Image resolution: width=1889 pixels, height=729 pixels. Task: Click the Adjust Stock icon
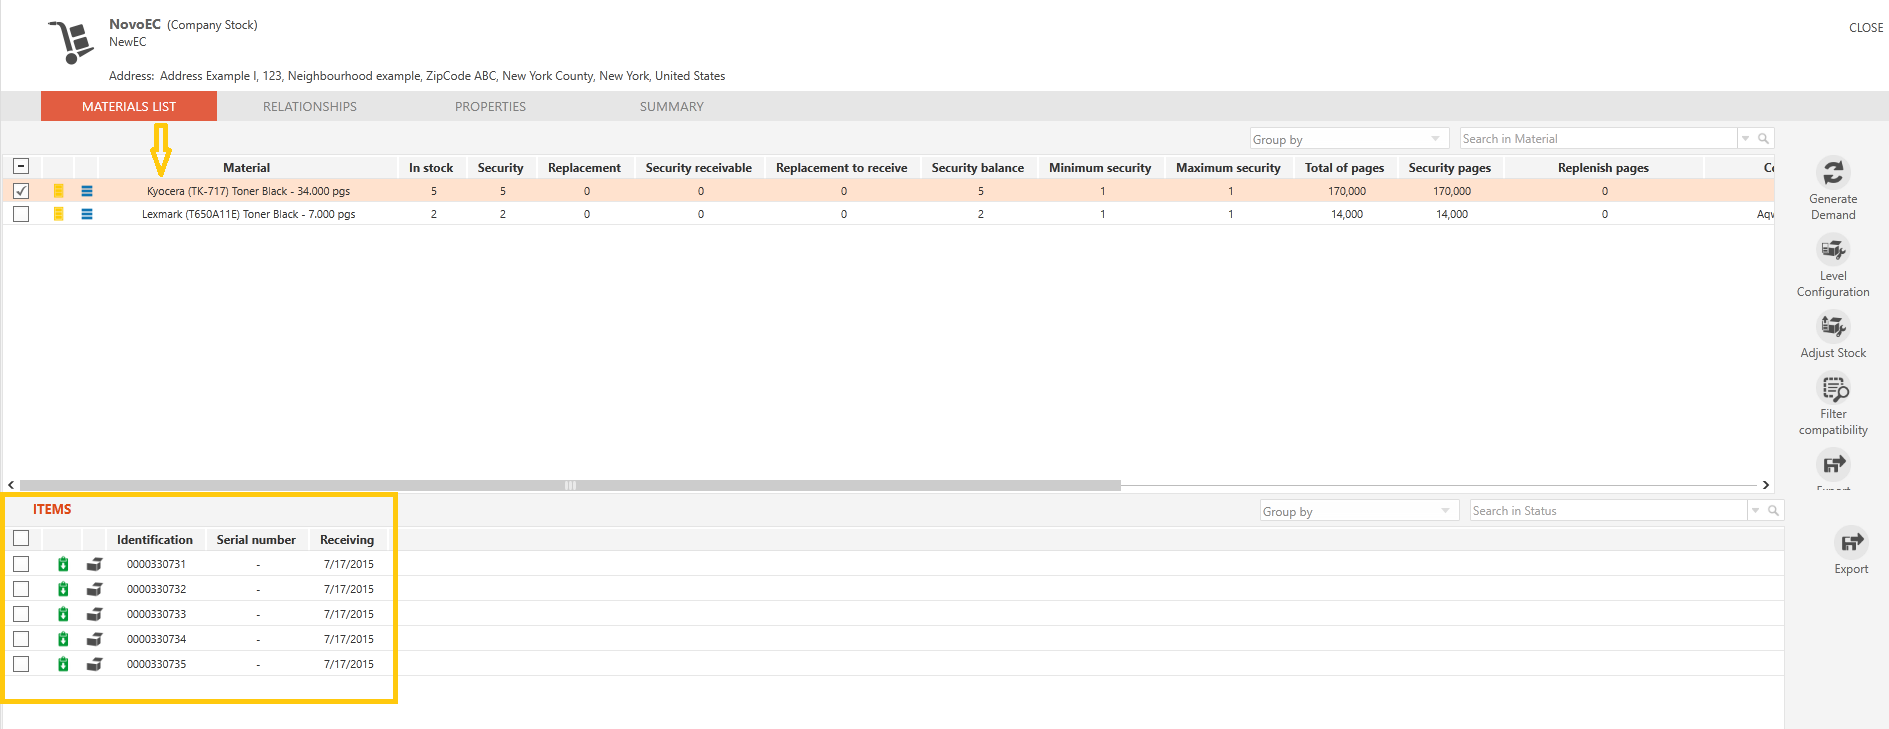(1833, 327)
